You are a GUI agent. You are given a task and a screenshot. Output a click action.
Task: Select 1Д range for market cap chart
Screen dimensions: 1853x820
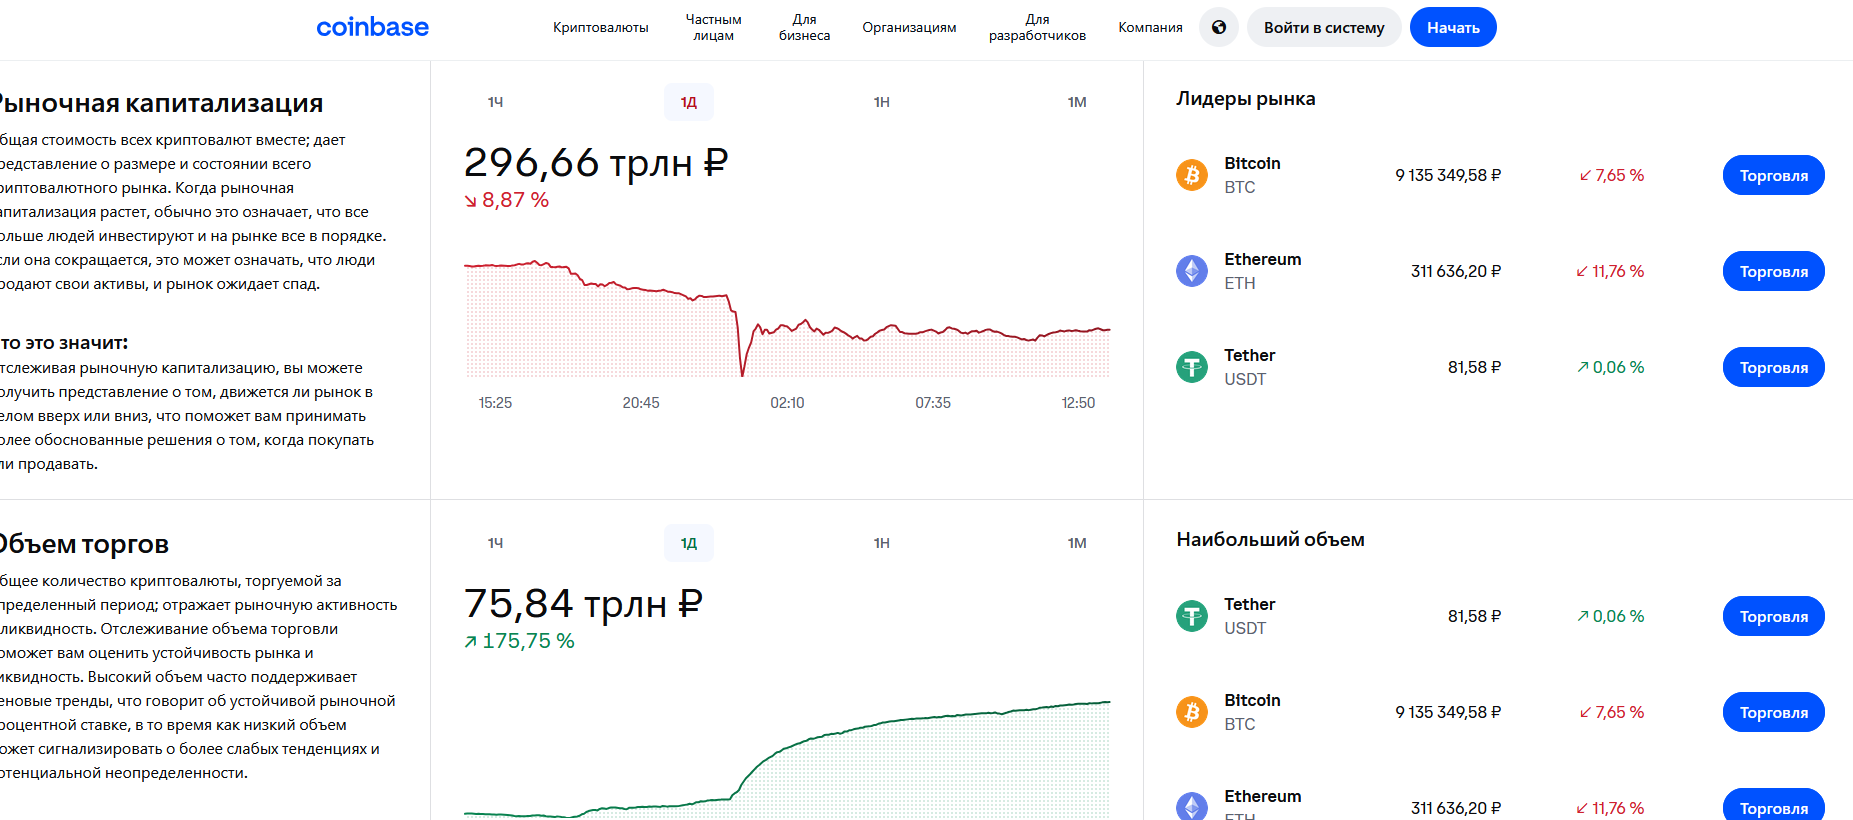[x=689, y=102]
